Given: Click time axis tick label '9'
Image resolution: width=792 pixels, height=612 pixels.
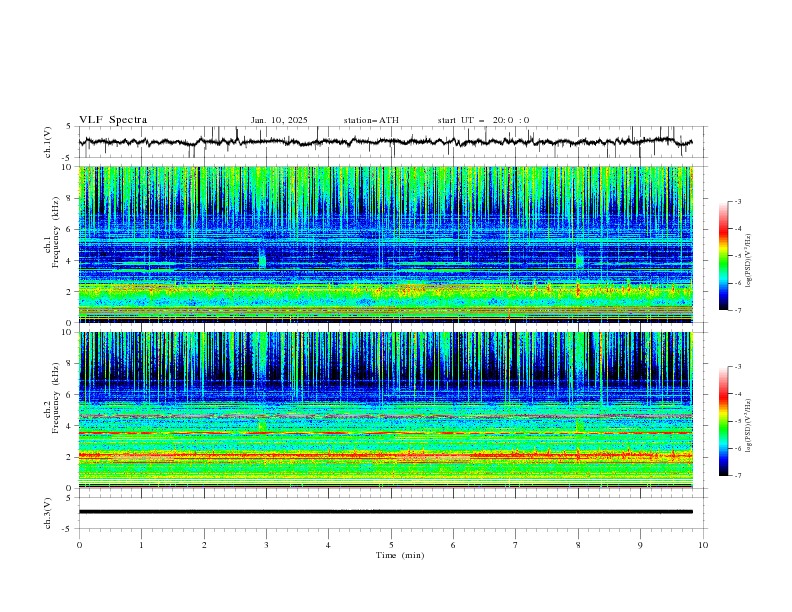Looking at the screenshot, I should 640,545.
